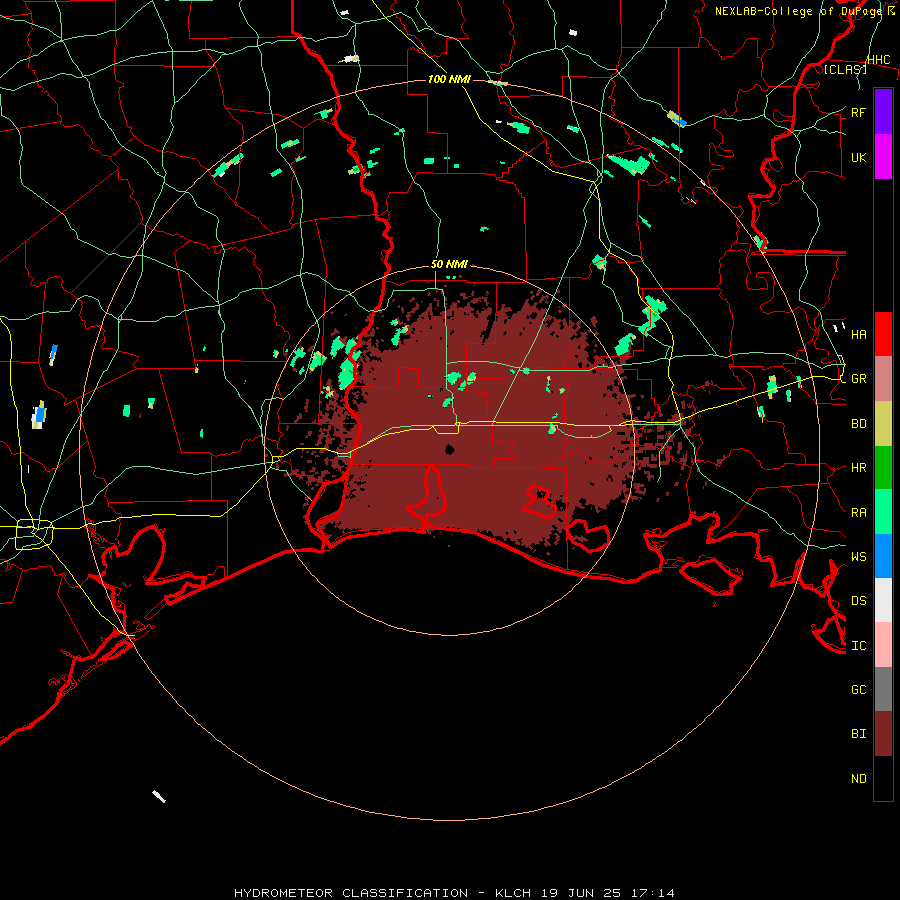Click the GR legend label

pos(858,379)
